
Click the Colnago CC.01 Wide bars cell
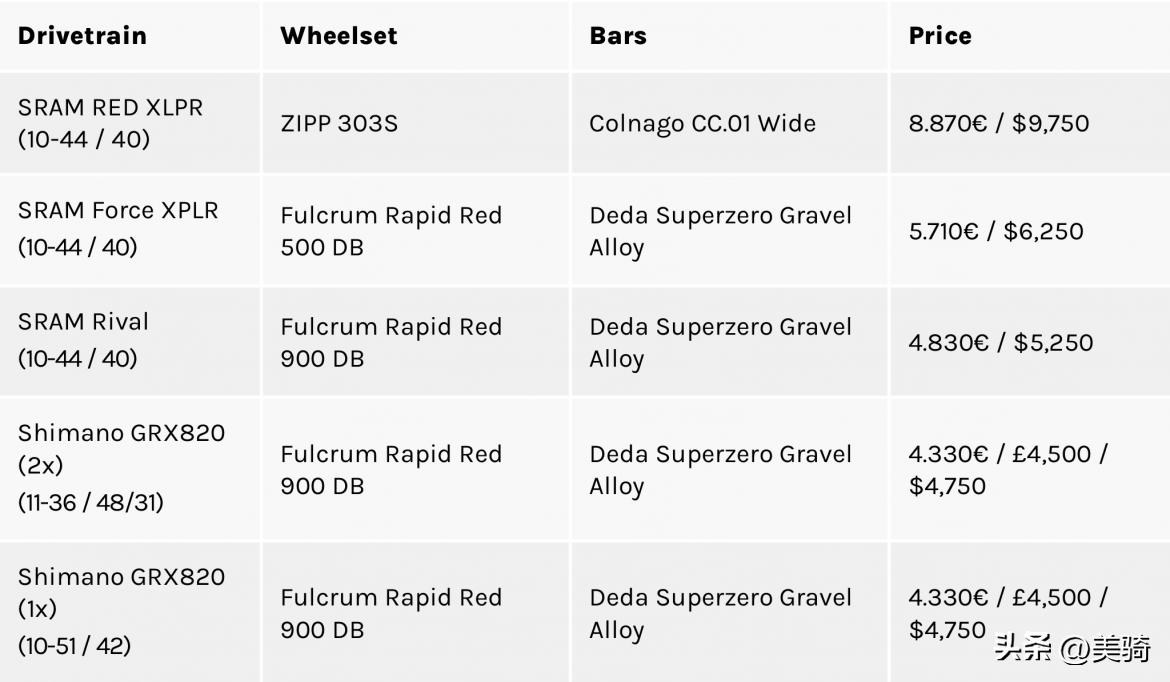pyautogui.click(x=702, y=123)
